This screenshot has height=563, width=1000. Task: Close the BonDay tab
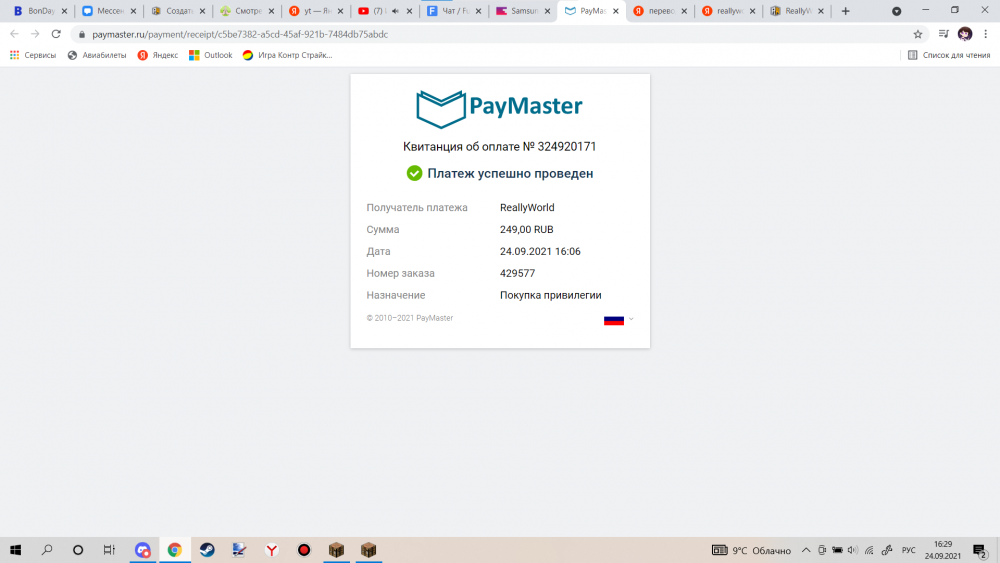coord(64,11)
